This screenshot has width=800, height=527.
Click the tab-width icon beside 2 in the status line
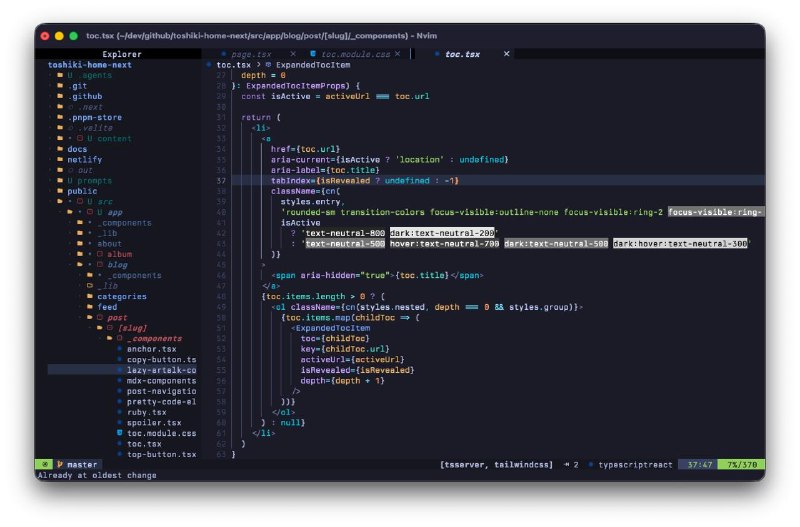[x=566, y=464]
